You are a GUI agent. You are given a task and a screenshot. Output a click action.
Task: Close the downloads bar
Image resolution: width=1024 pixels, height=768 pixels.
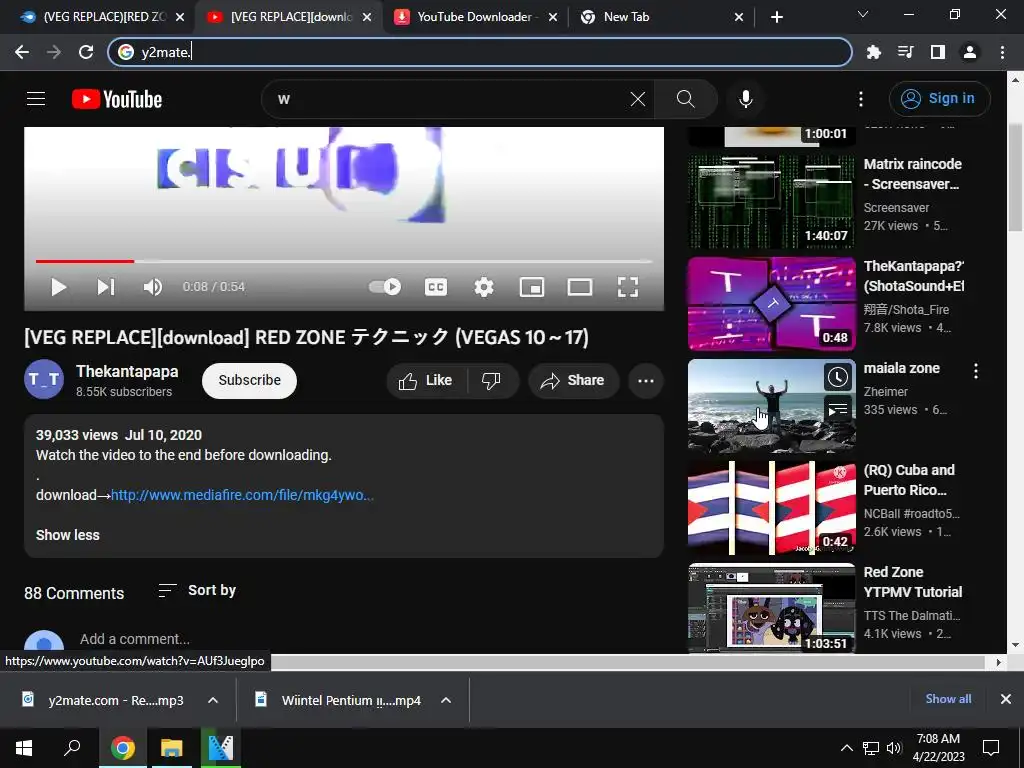1006,699
